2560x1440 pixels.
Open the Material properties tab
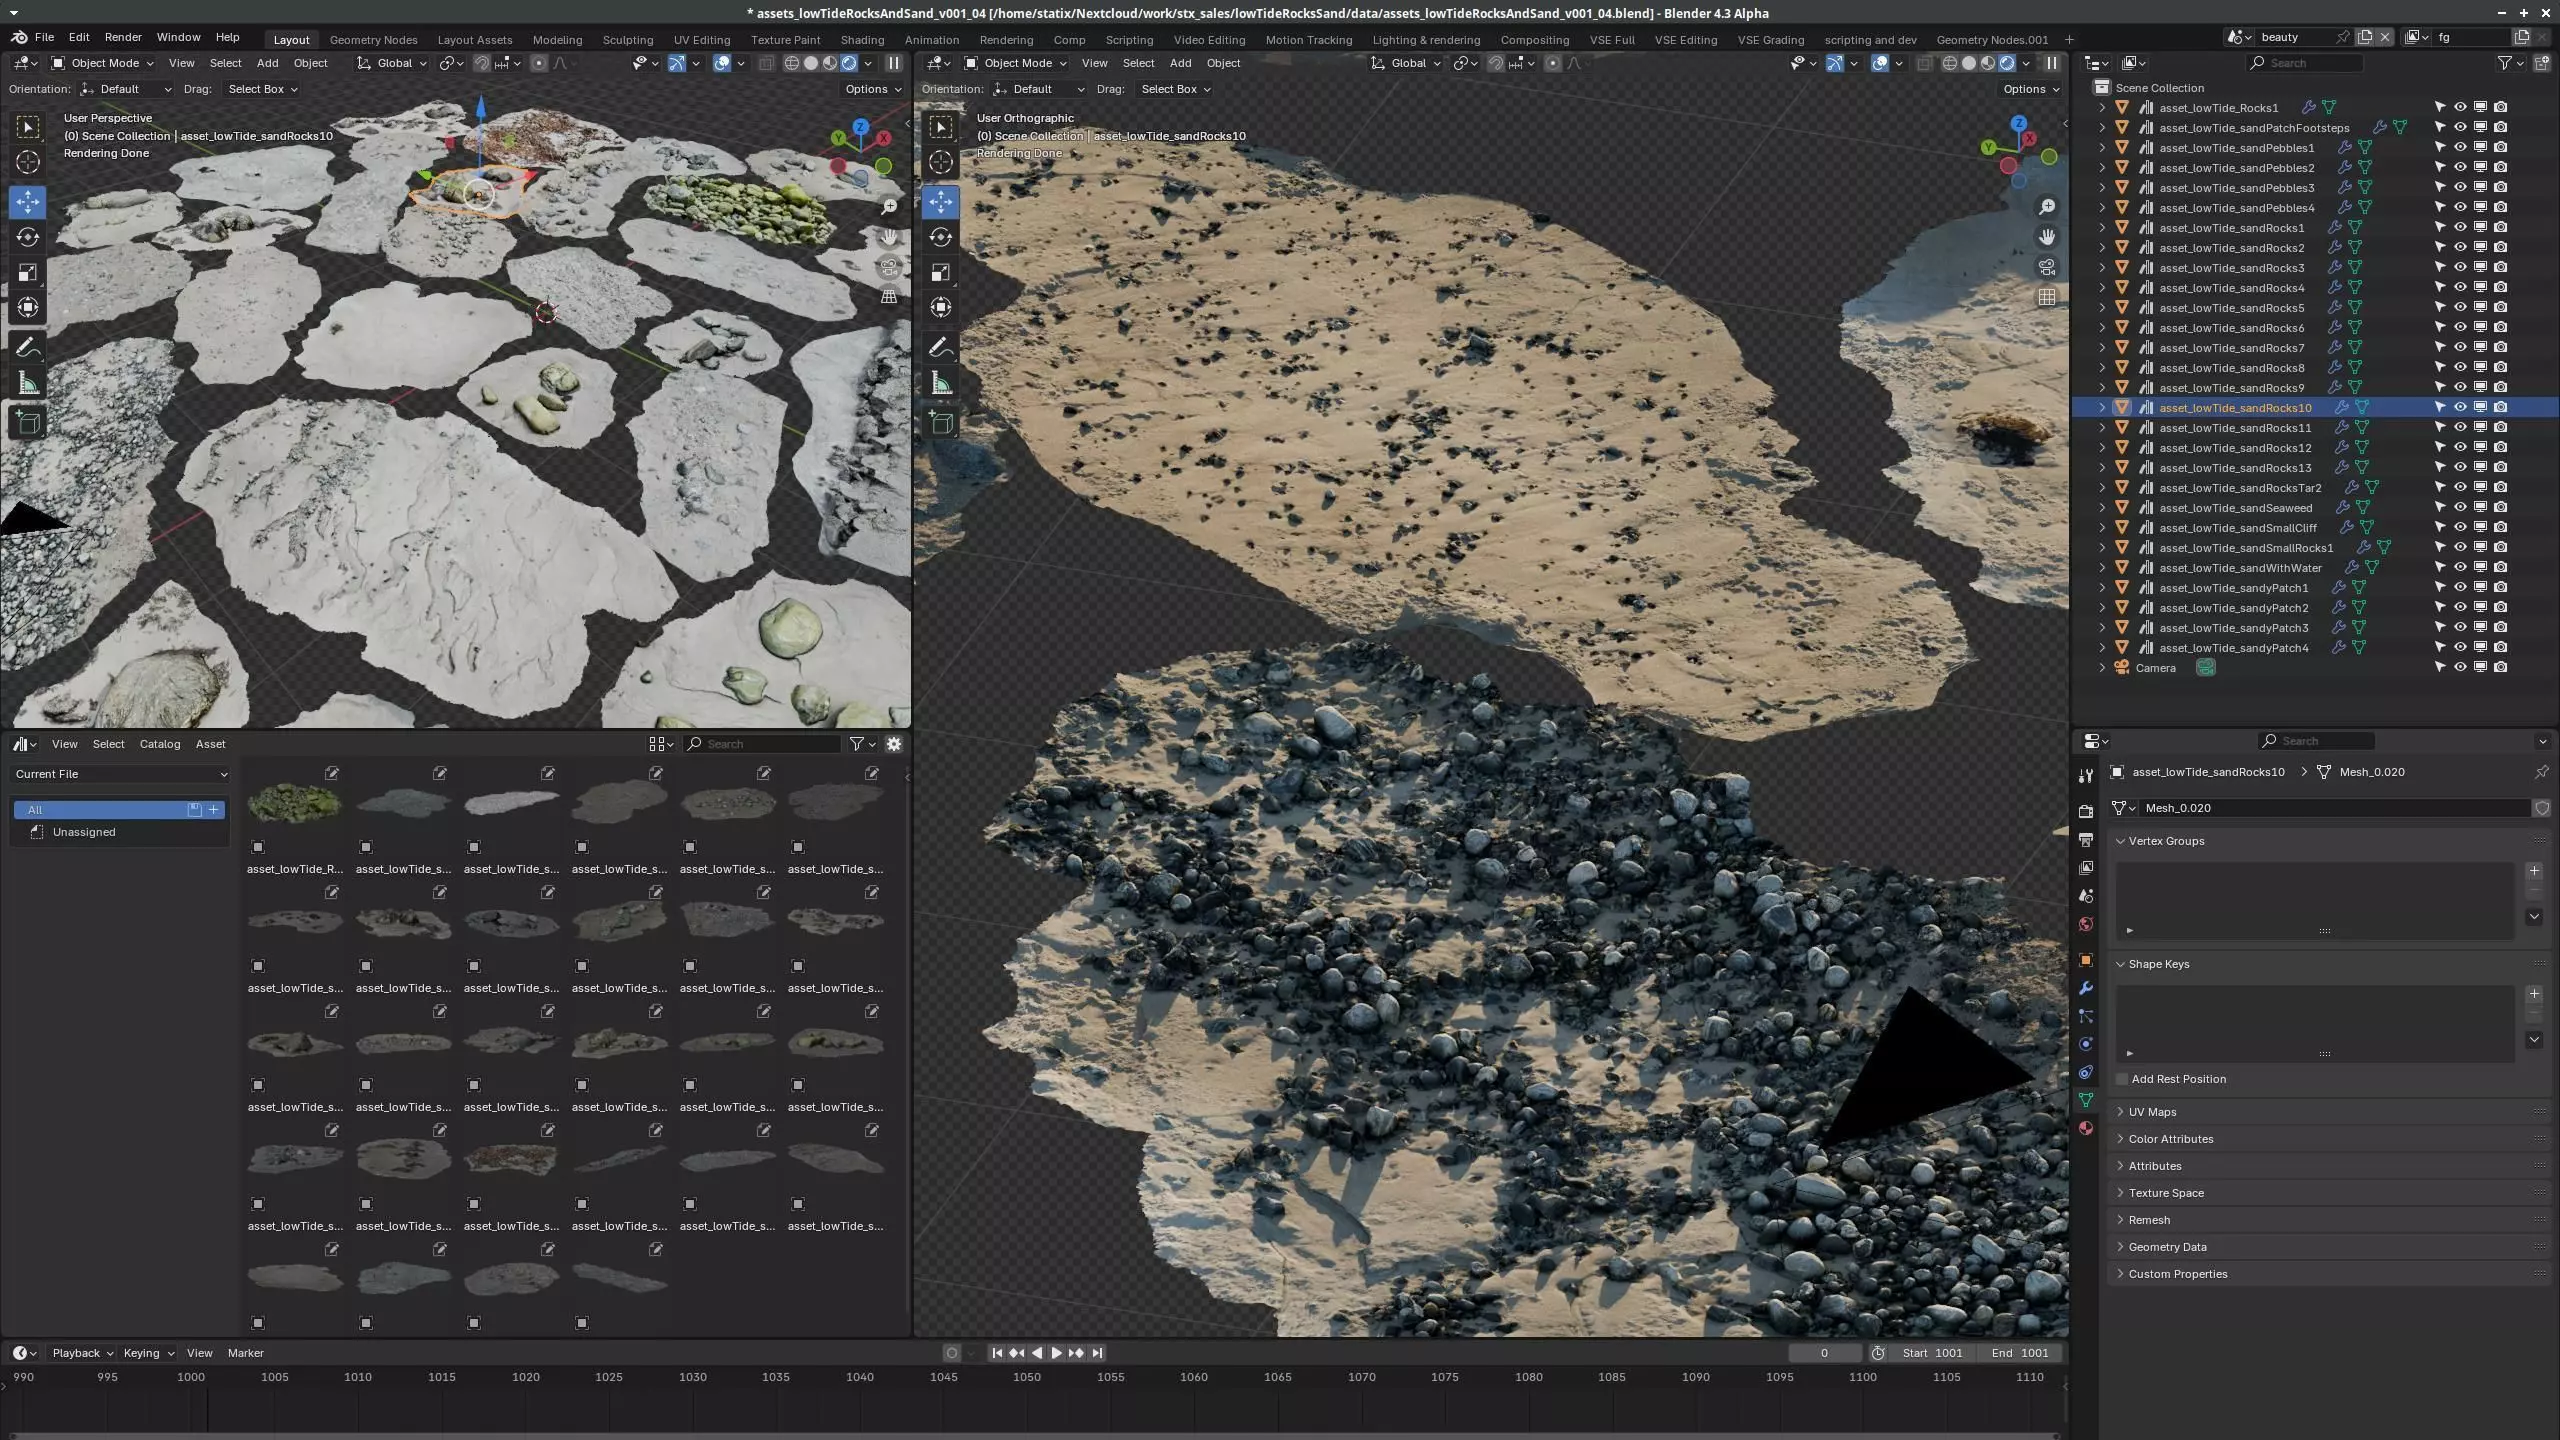(x=2086, y=1128)
